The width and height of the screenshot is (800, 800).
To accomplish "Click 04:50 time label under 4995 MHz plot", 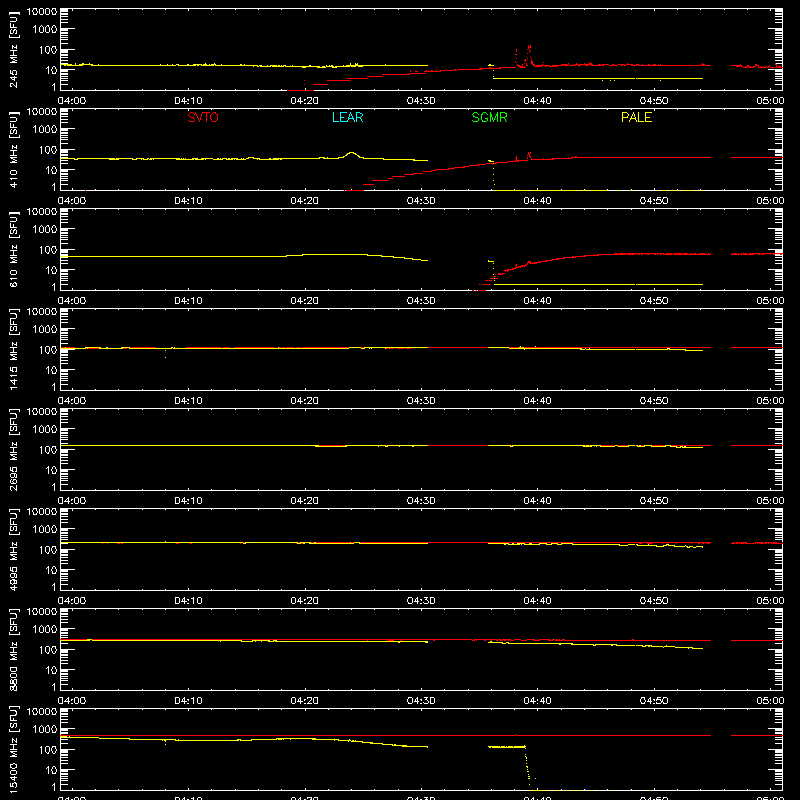I will pyautogui.click(x=654, y=601).
